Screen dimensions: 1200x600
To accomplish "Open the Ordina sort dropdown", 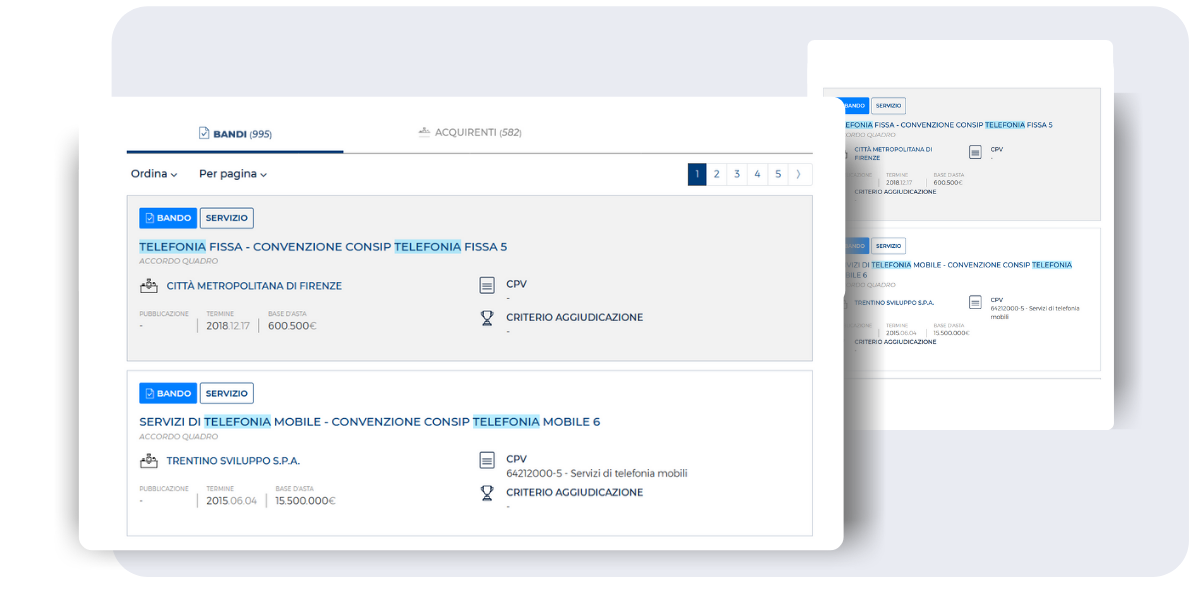I will [x=154, y=174].
